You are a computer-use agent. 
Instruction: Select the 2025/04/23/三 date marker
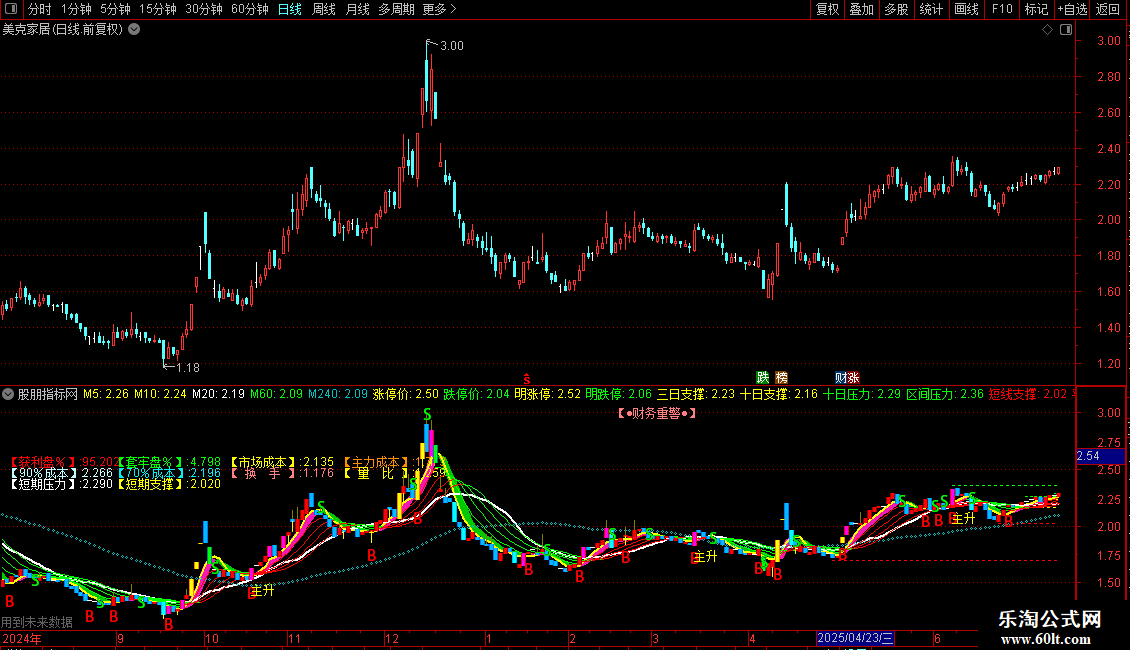pos(856,638)
